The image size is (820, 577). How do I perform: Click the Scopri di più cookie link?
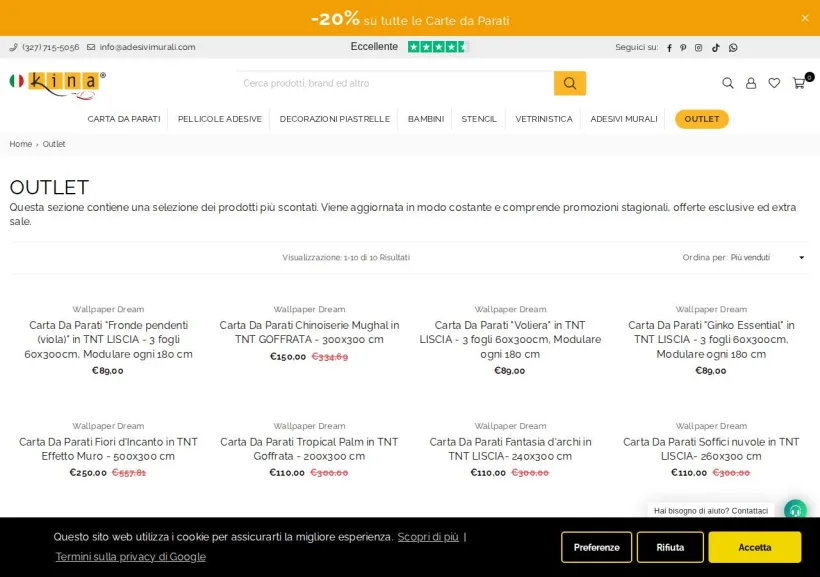click(428, 537)
